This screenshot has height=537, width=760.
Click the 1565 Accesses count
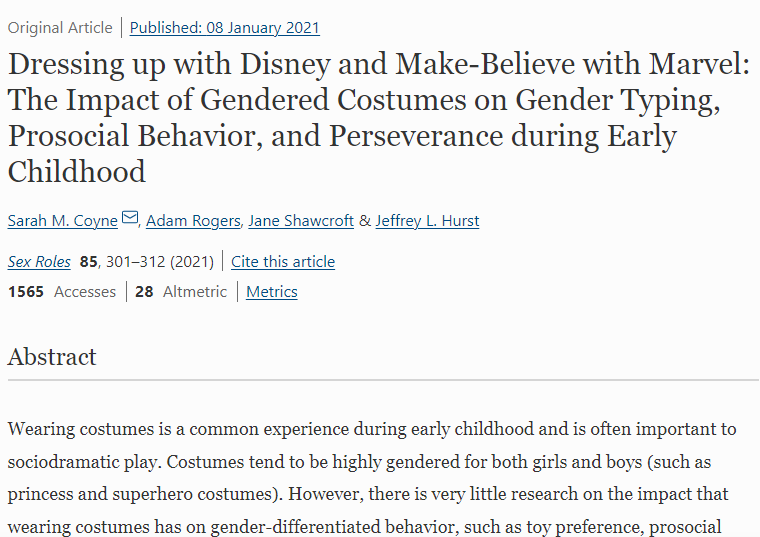[x=62, y=292]
